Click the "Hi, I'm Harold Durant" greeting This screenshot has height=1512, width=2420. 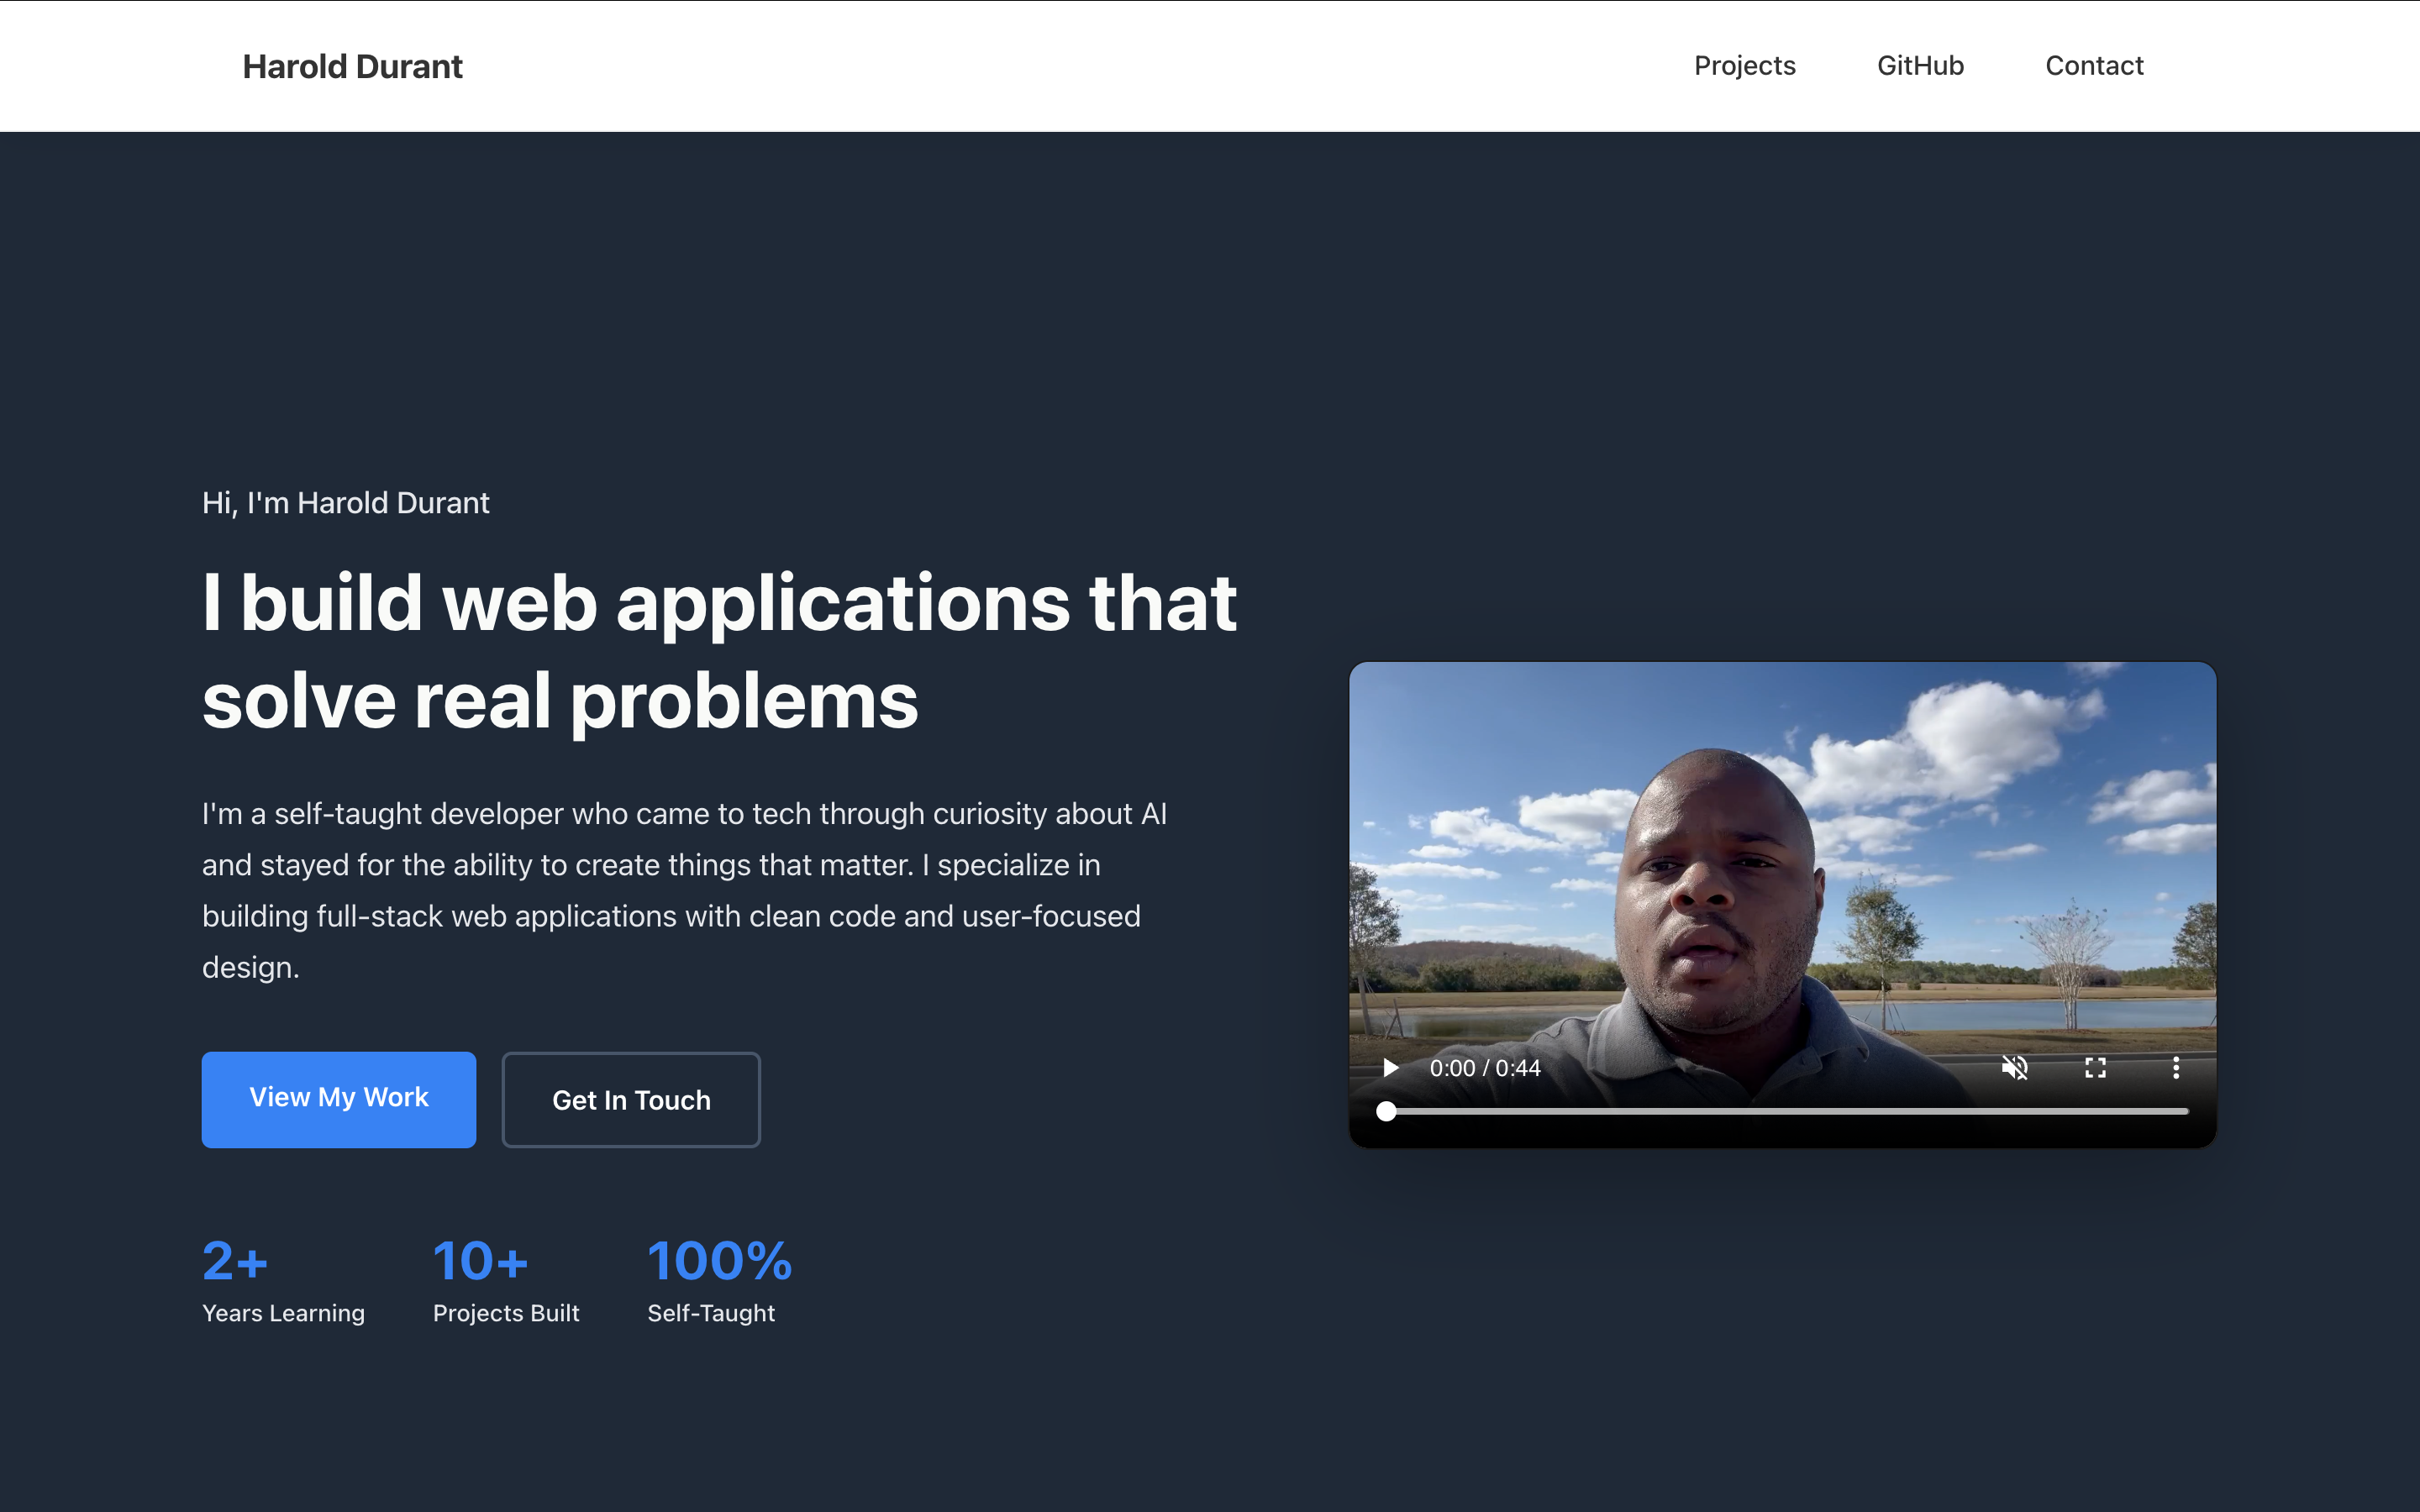pos(346,503)
